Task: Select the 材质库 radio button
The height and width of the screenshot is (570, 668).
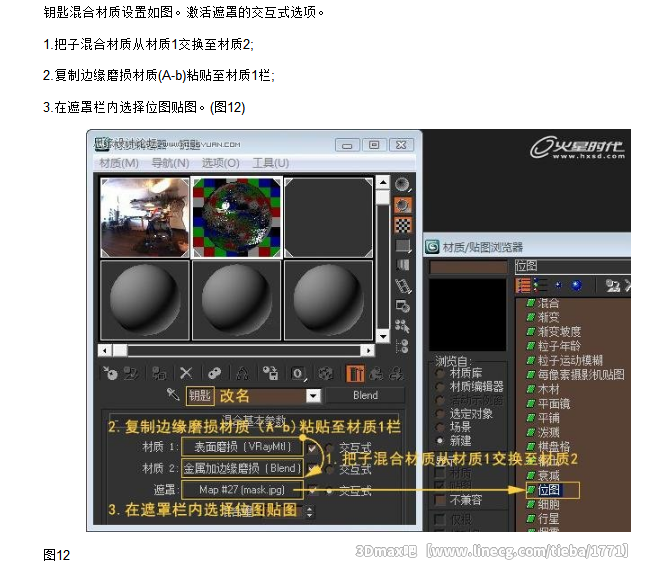Action: pos(440,372)
